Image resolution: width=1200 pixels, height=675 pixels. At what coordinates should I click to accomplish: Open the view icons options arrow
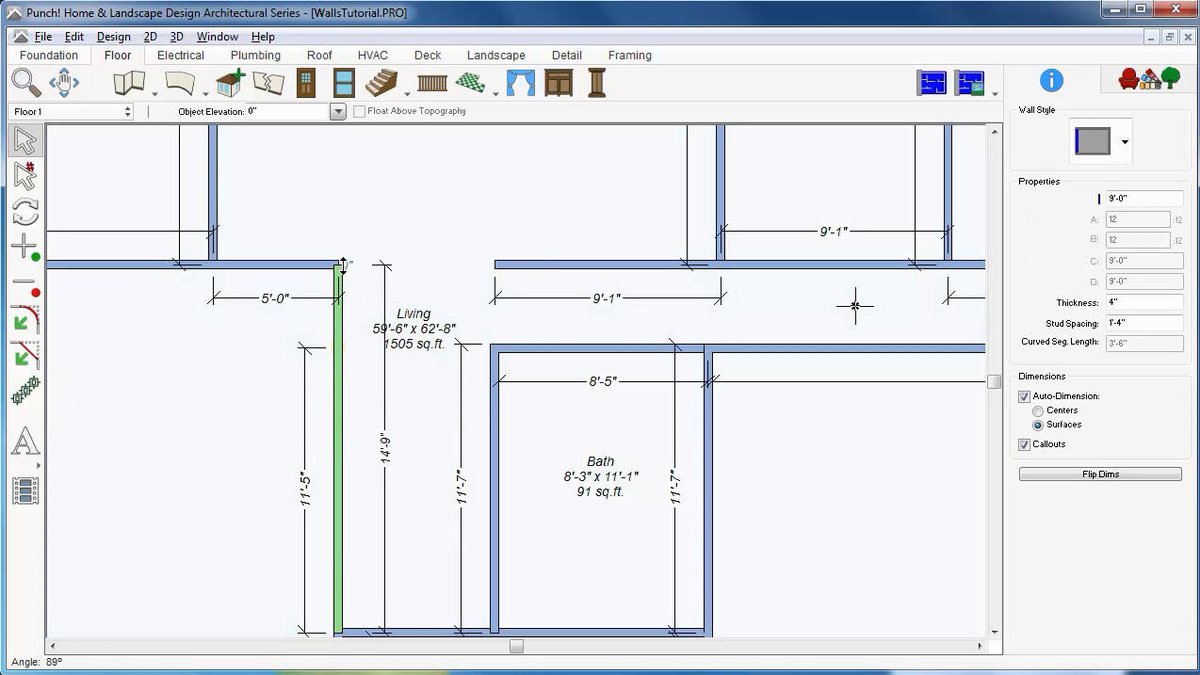tap(994, 94)
